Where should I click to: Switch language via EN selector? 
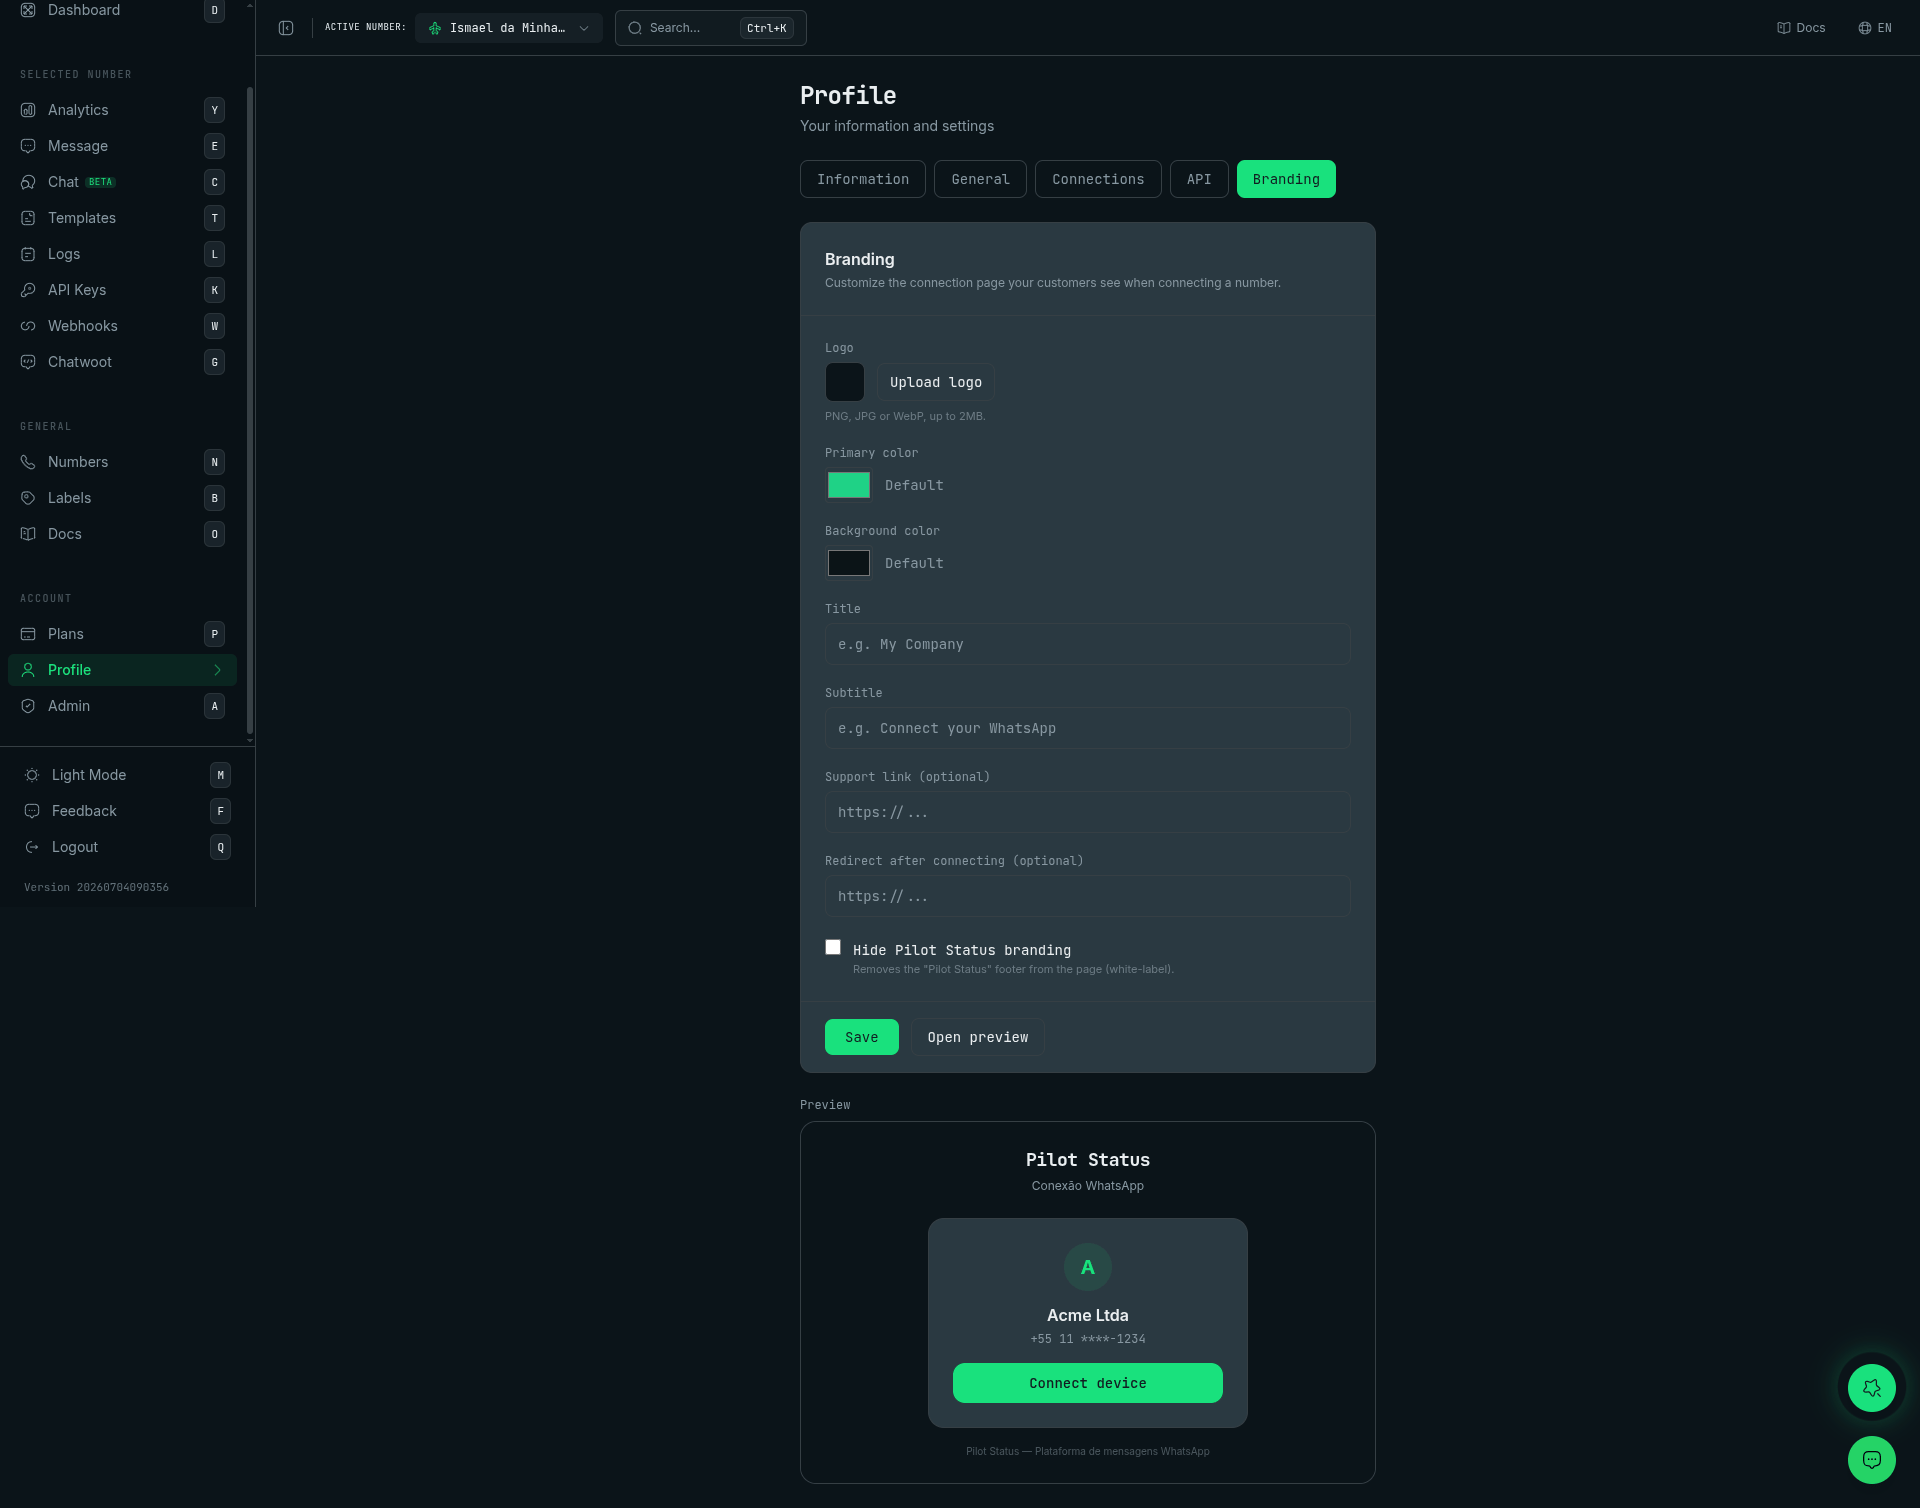1875,28
